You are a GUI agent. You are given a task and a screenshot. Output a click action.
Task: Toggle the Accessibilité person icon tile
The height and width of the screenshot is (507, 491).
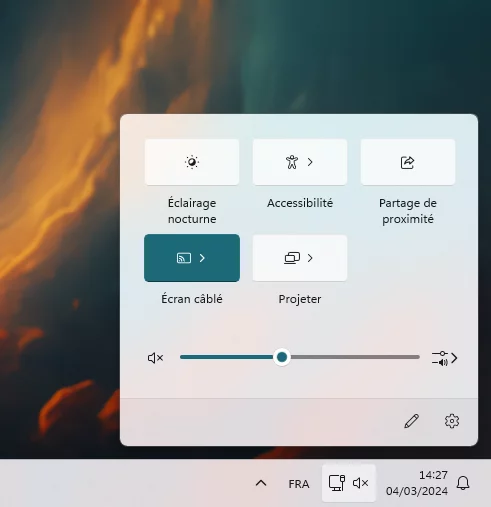click(292, 162)
